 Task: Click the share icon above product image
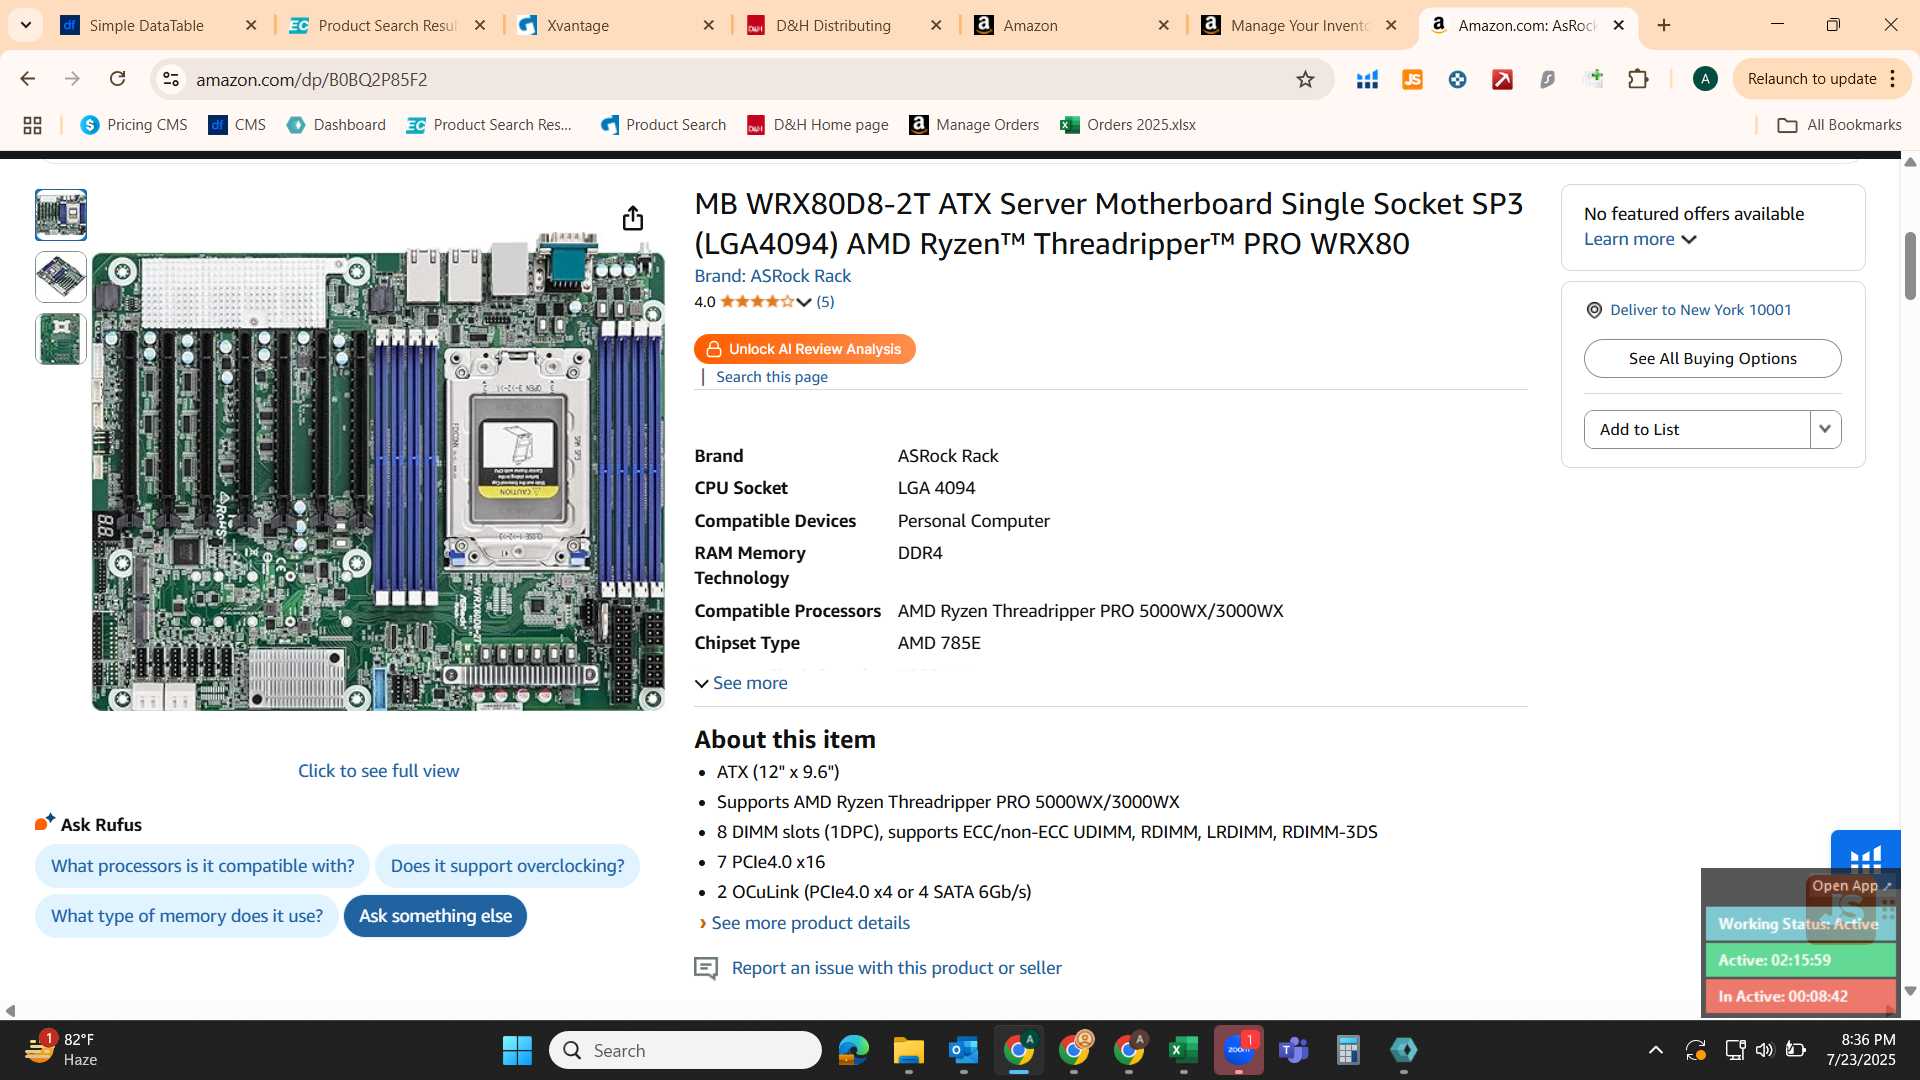tap(632, 218)
